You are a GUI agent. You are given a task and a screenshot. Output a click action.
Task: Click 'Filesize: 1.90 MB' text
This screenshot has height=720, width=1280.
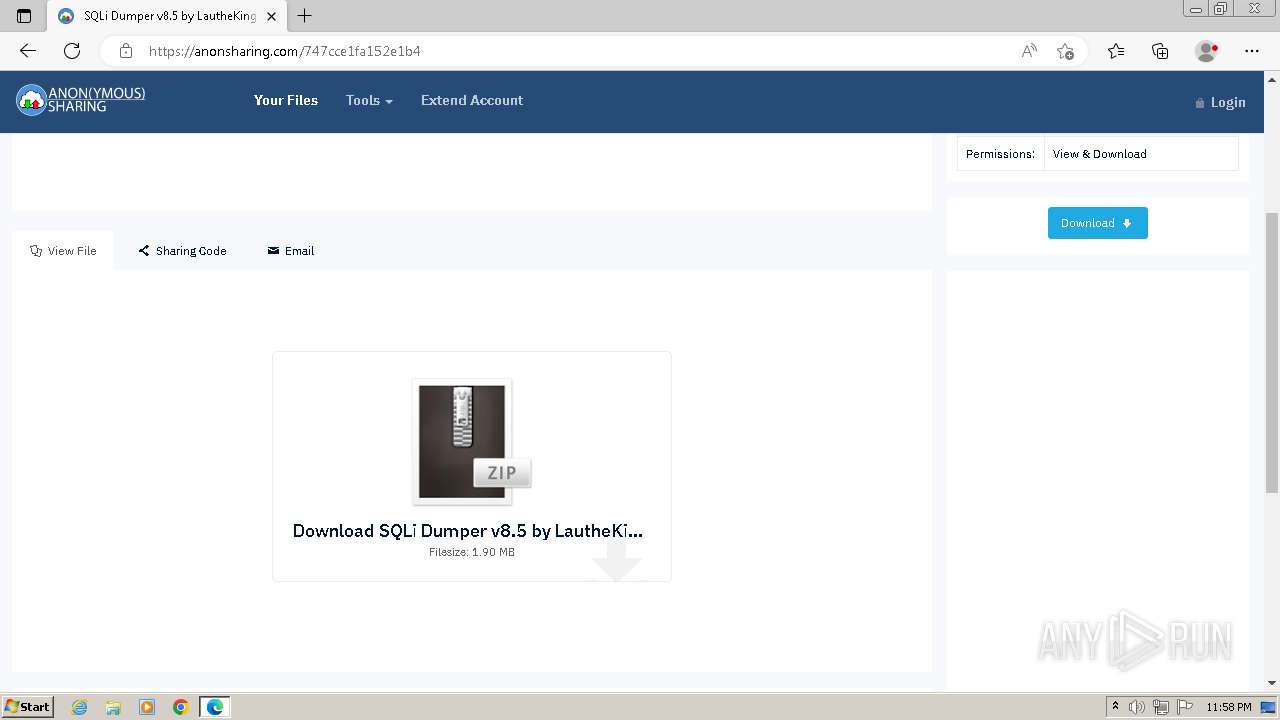(x=472, y=552)
